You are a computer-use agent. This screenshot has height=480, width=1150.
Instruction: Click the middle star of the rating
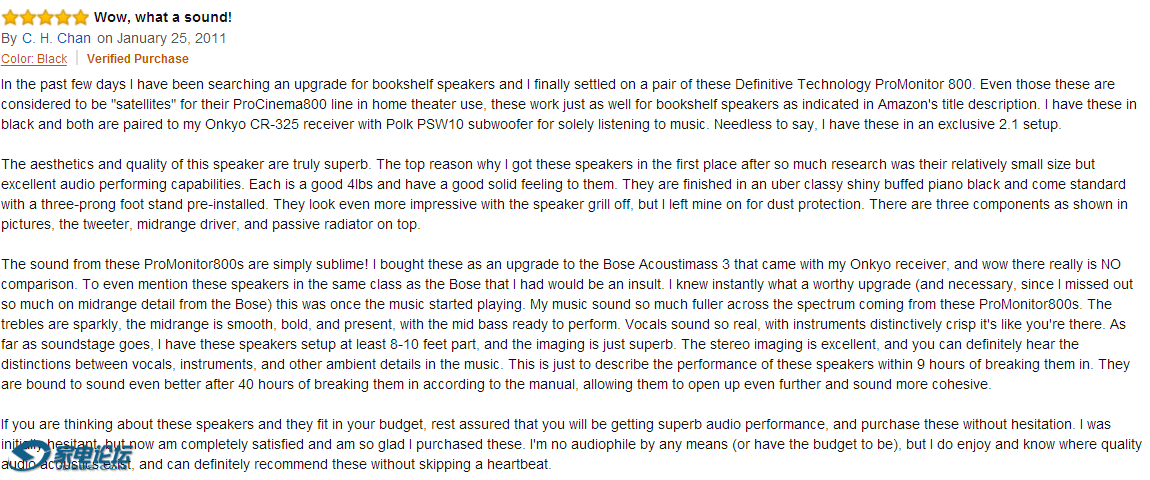[x=45, y=16]
